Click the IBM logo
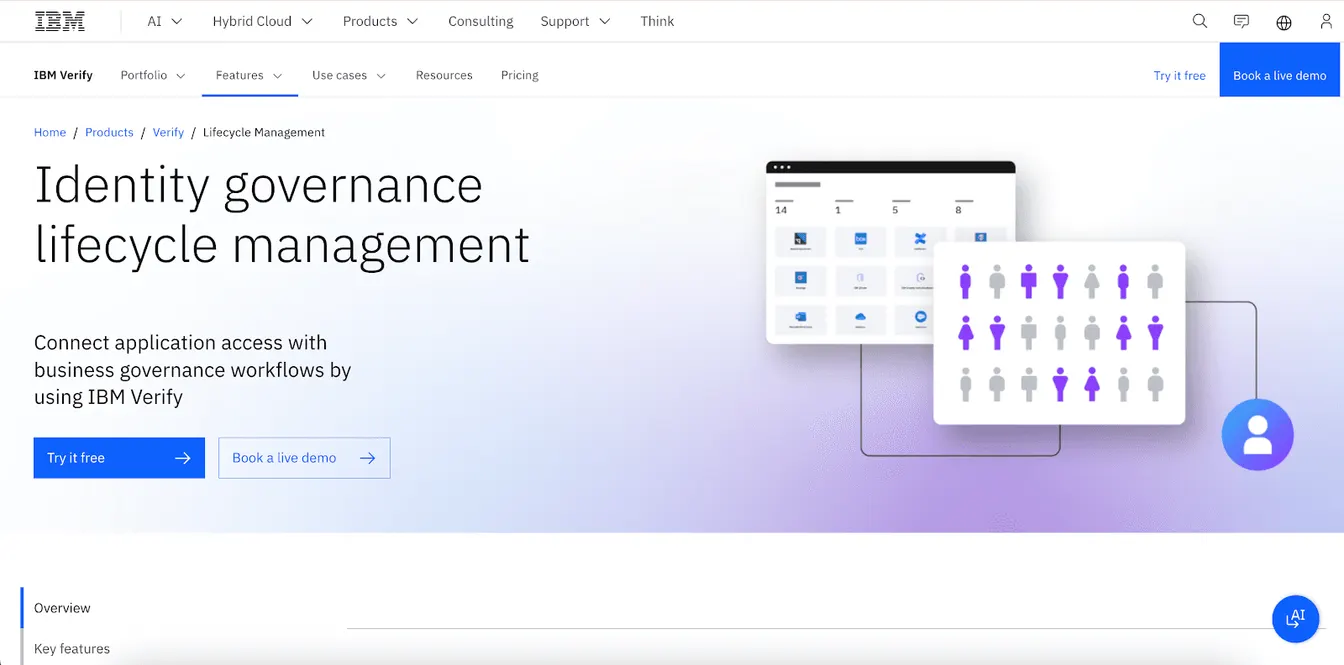The image size is (1344, 665). click(x=60, y=21)
